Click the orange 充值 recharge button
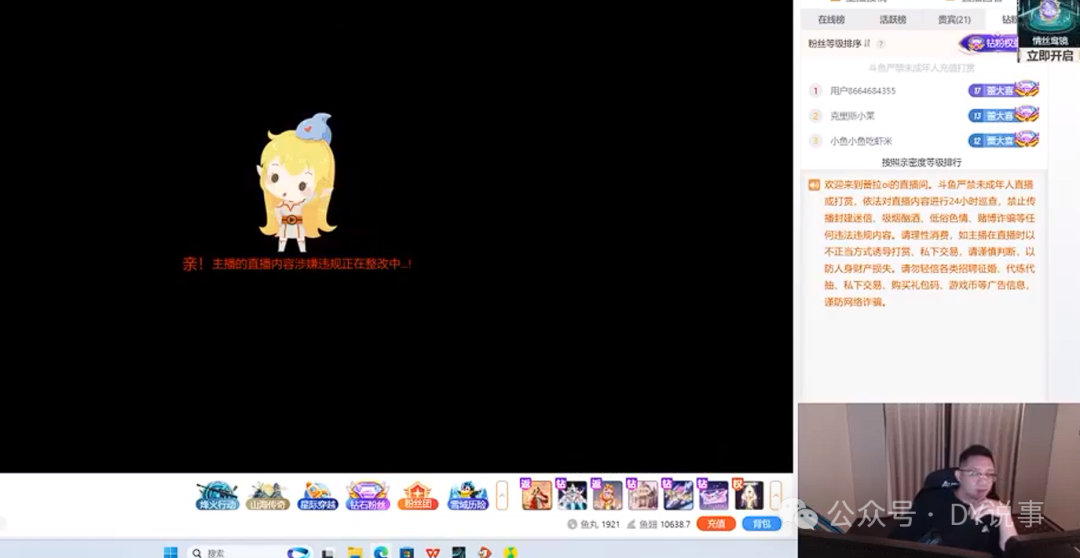Image resolution: width=1080 pixels, height=558 pixels. (716, 524)
